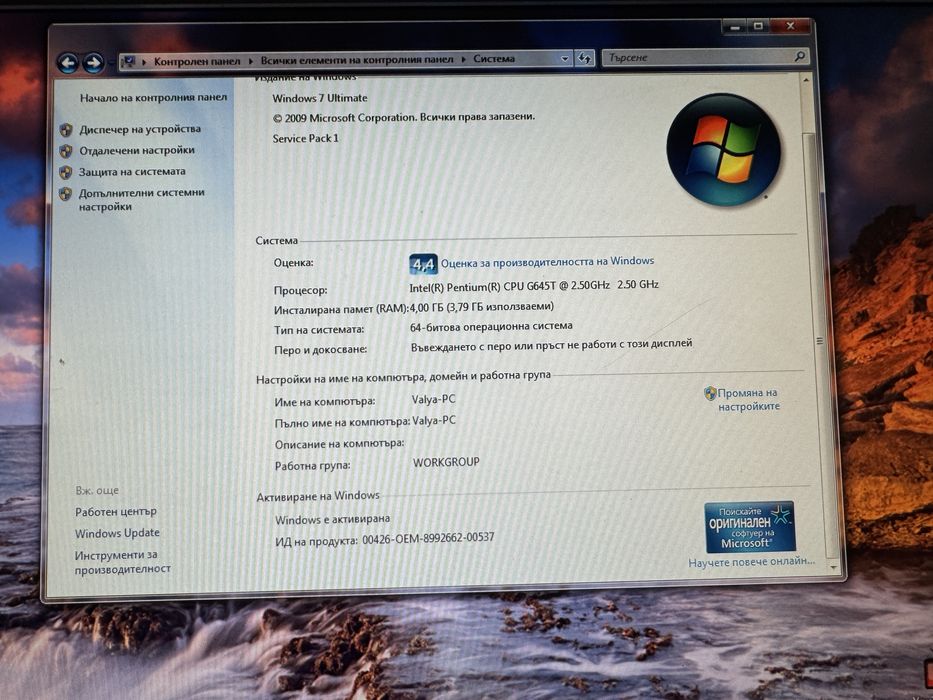Image resolution: width=933 pixels, height=700 pixels.
Task: Open Отдалечени настройки
Action: (137, 151)
